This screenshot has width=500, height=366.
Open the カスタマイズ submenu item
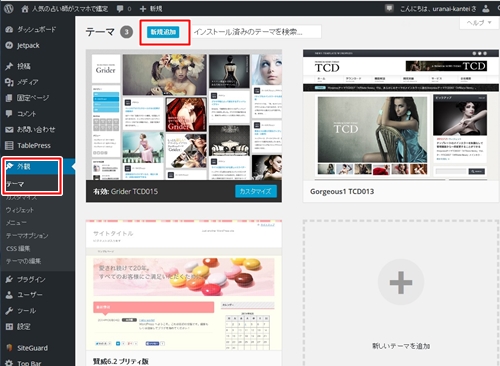point(21,197)
